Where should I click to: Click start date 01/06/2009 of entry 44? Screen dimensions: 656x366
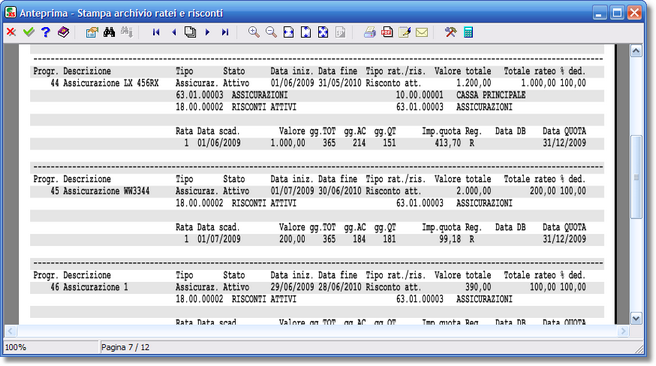pos(292,83)
